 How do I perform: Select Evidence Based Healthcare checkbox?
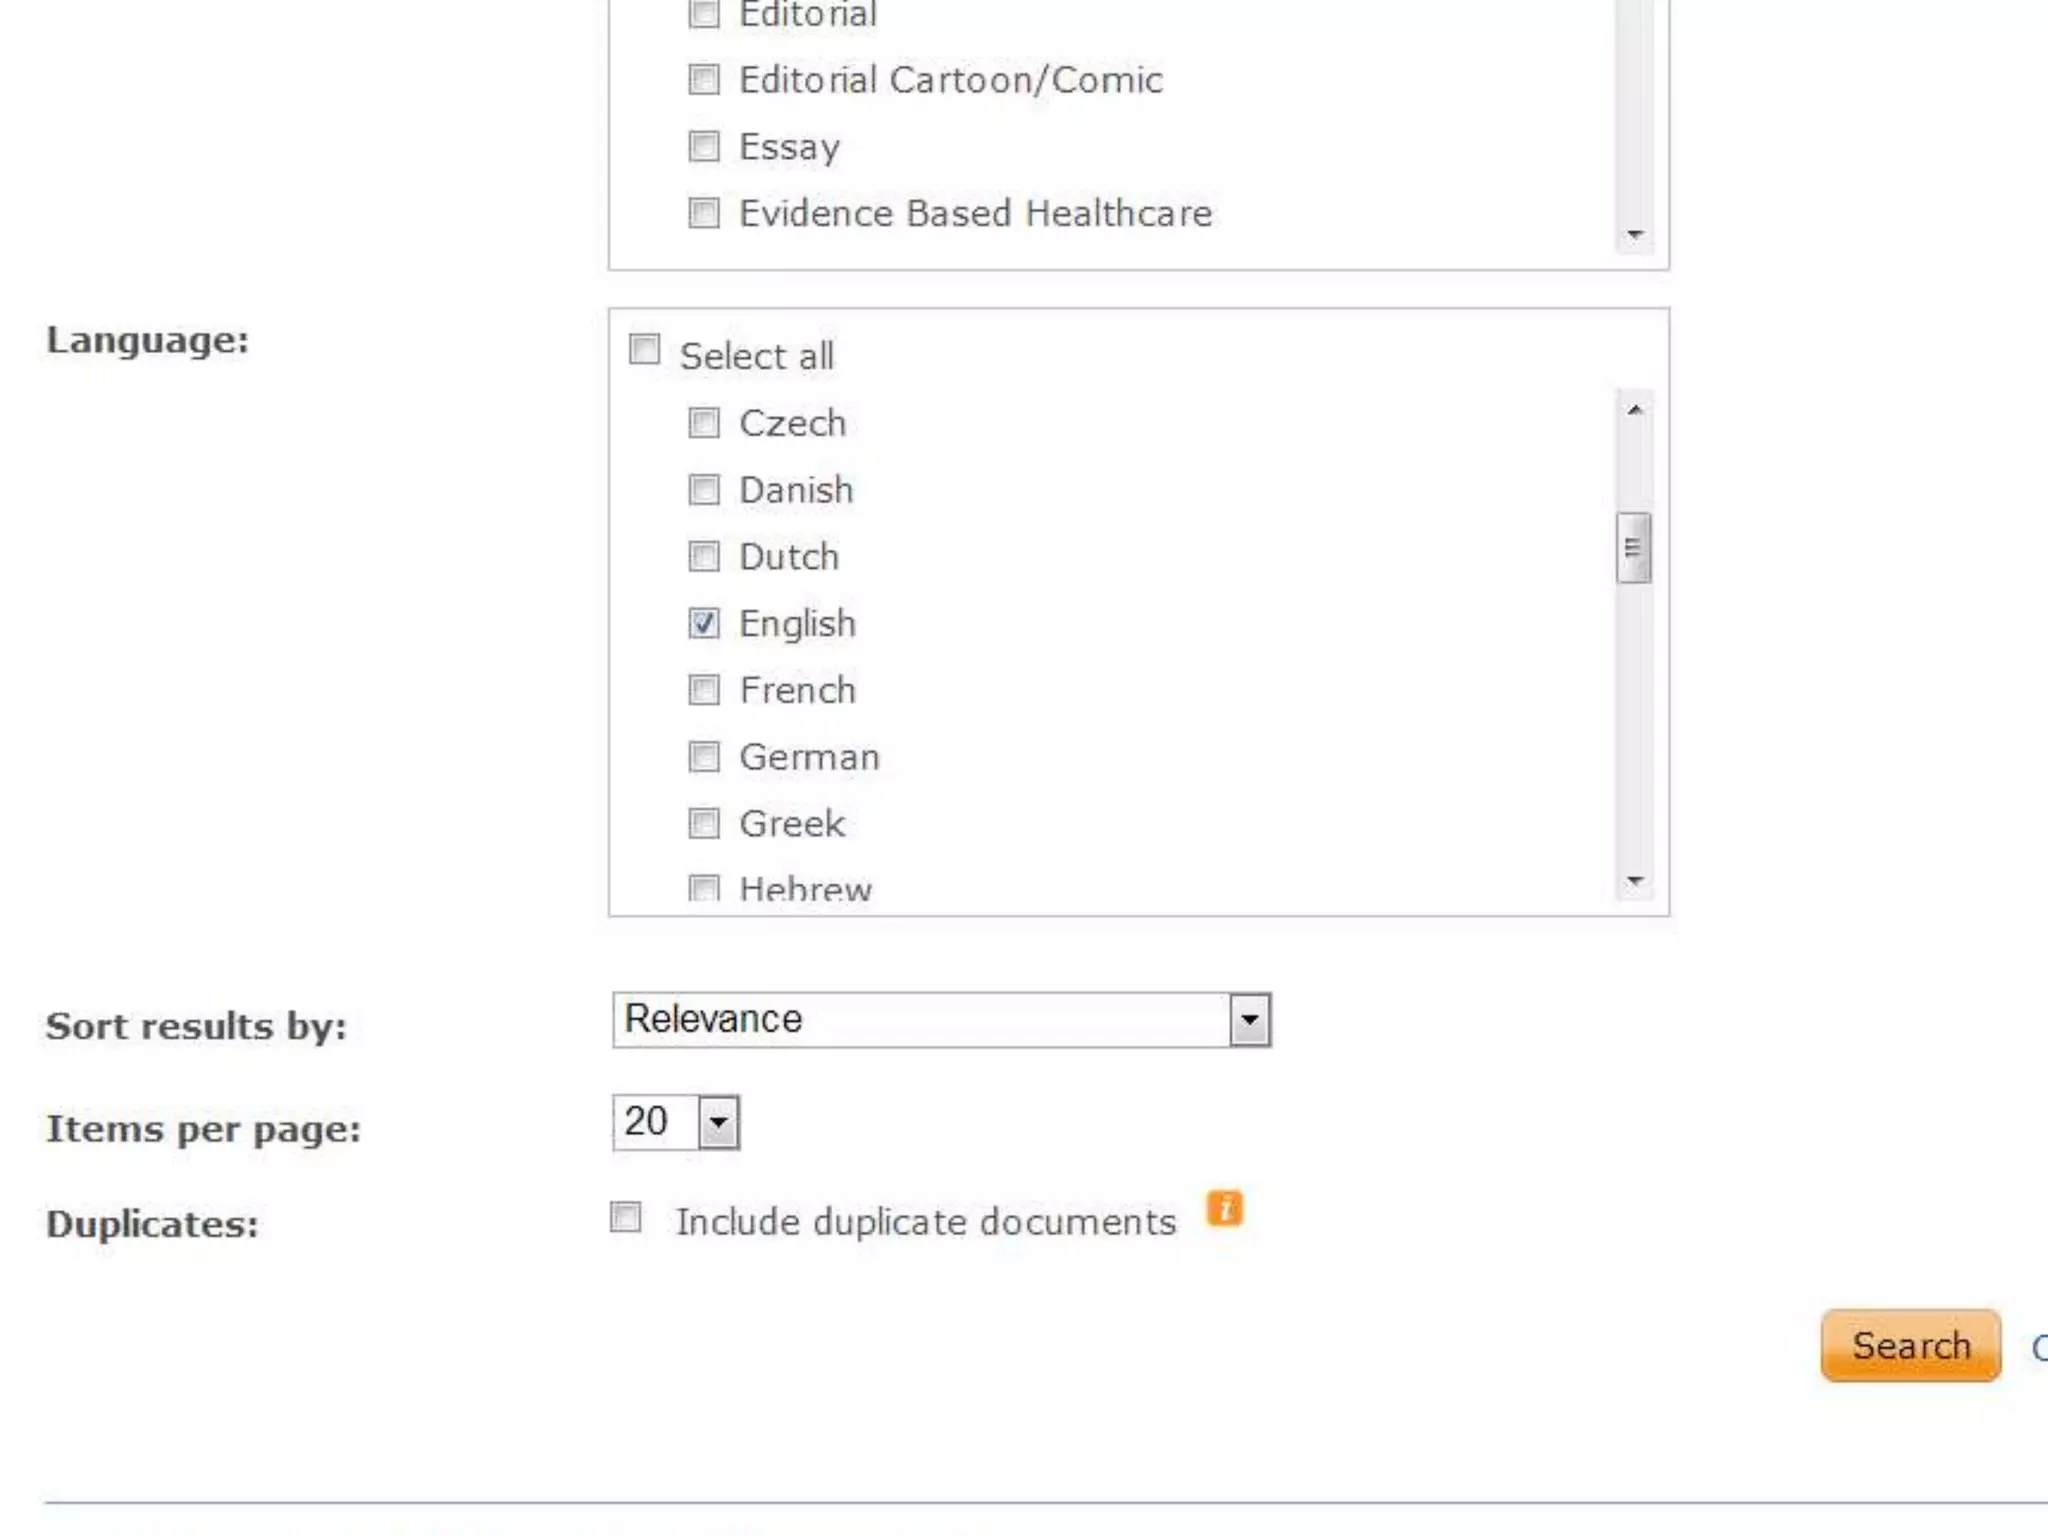point(704,213)
